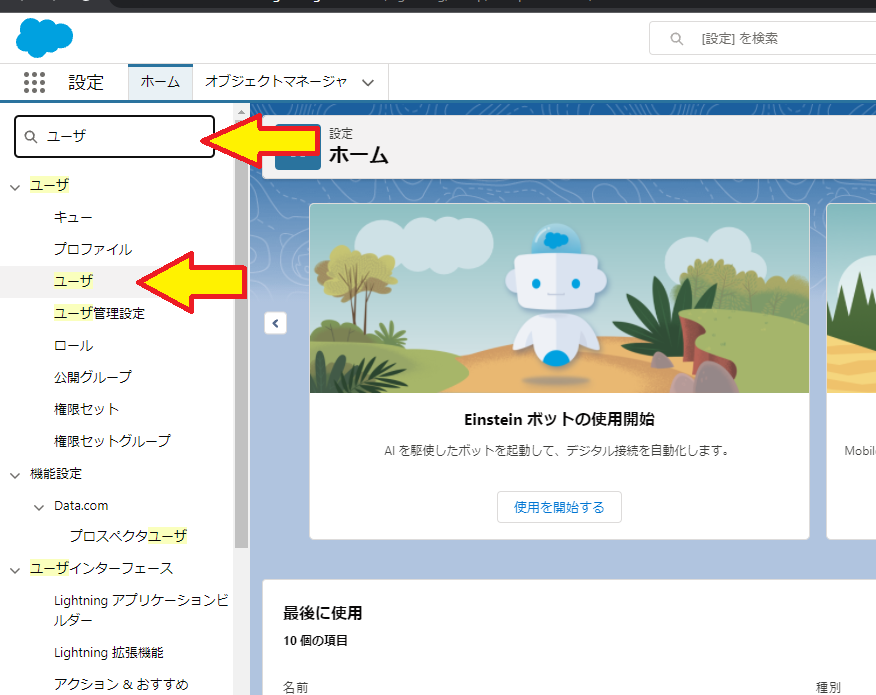Collapse the top ユーザ section
Image resolution: width=876 pixels, height=695 pixels.
click(x=15, y=187)
